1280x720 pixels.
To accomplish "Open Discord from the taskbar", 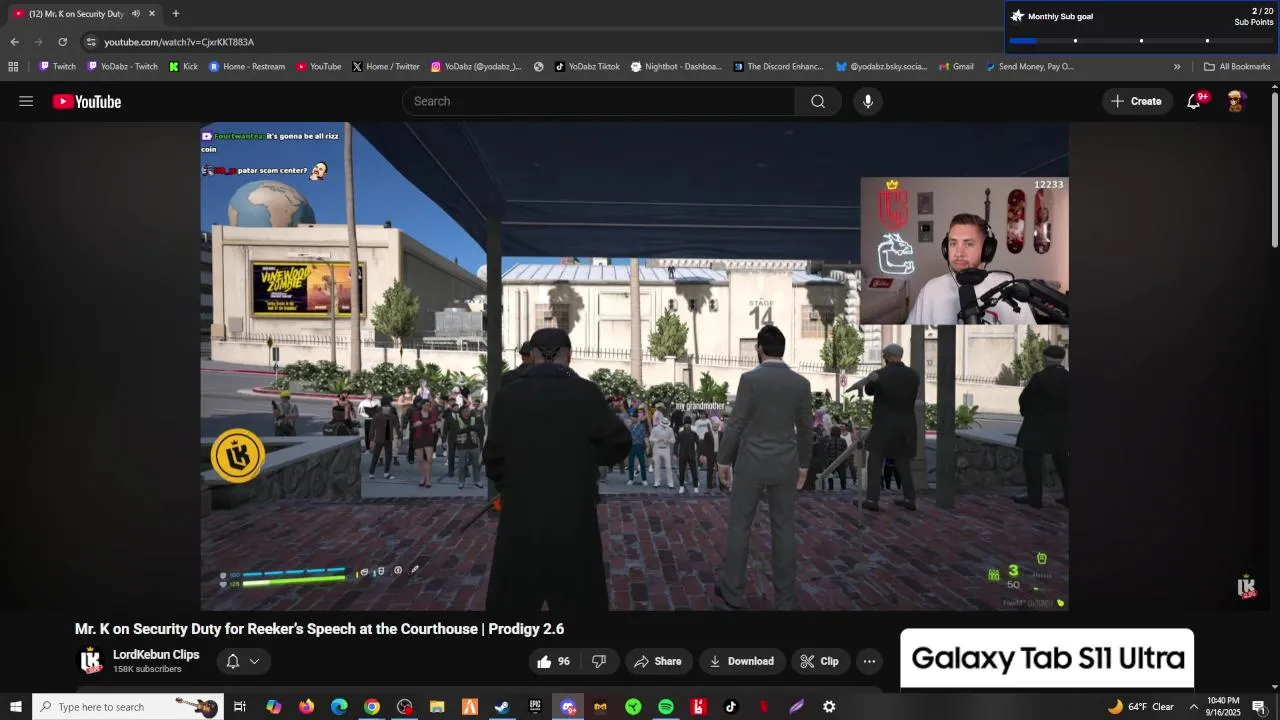I will [568, 707].
